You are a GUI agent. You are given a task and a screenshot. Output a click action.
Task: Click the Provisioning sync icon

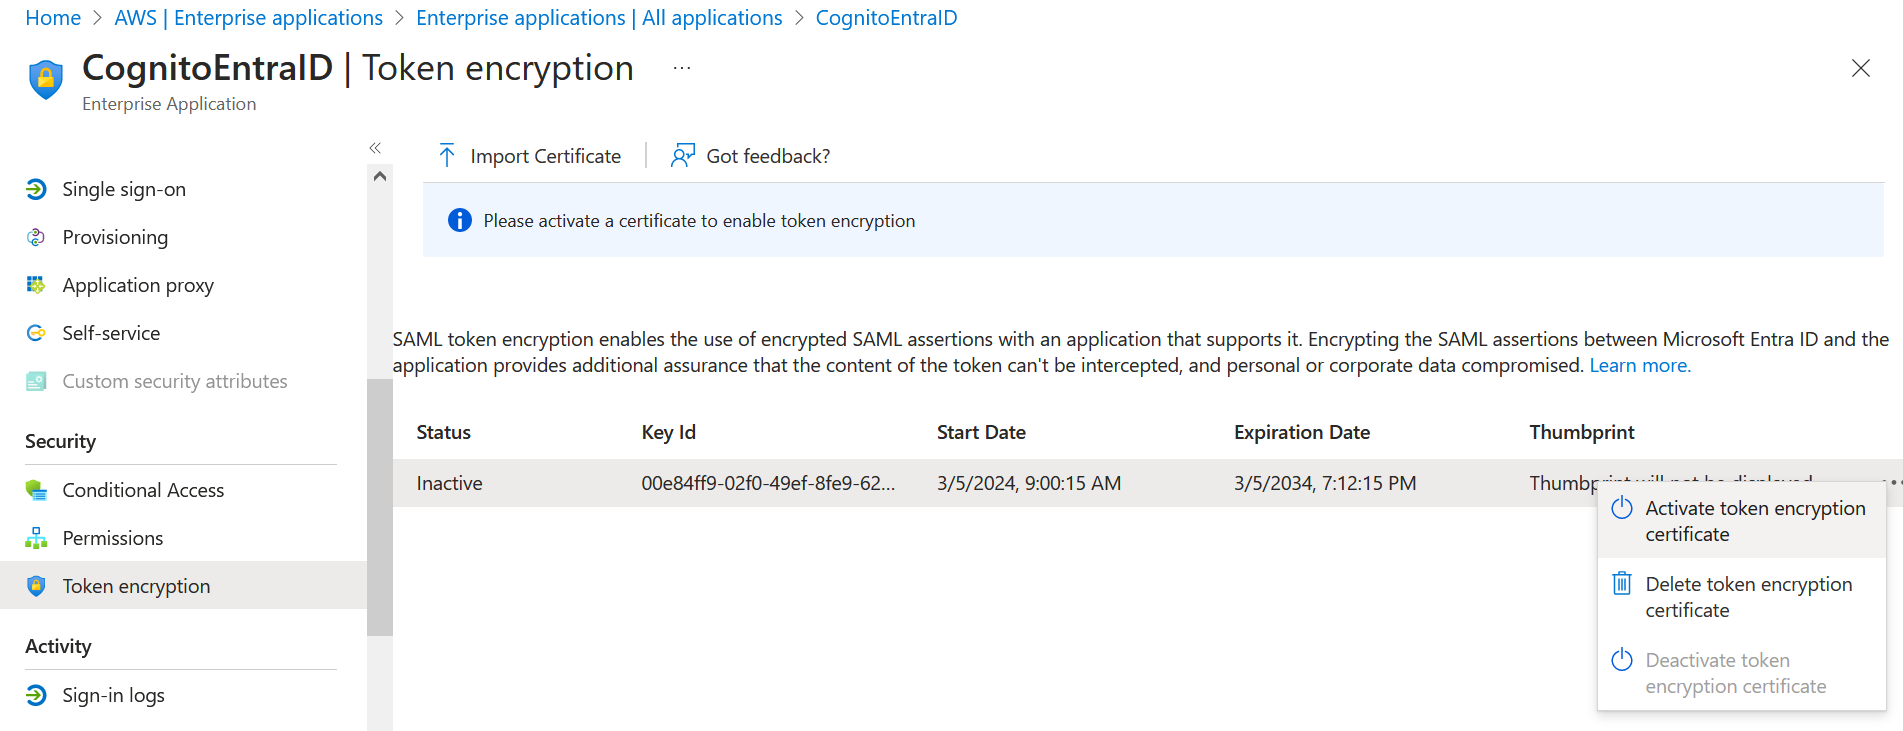(36, 237)
